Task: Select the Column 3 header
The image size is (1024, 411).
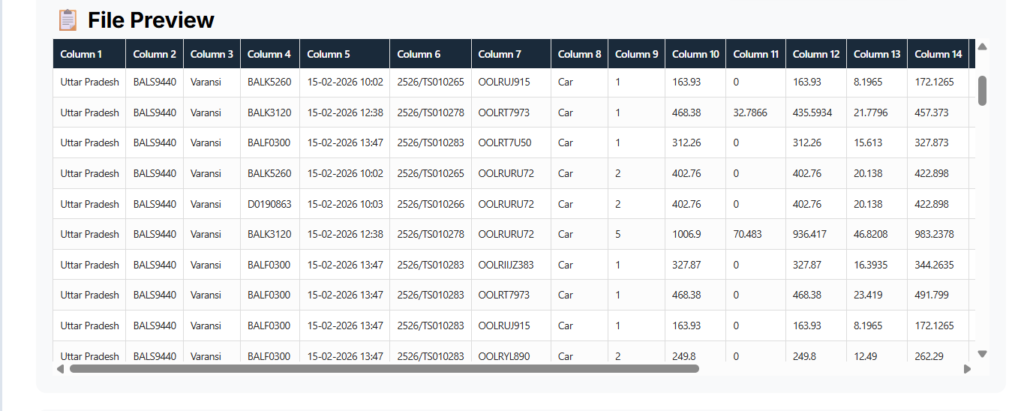Action: [x=212, y=54]
